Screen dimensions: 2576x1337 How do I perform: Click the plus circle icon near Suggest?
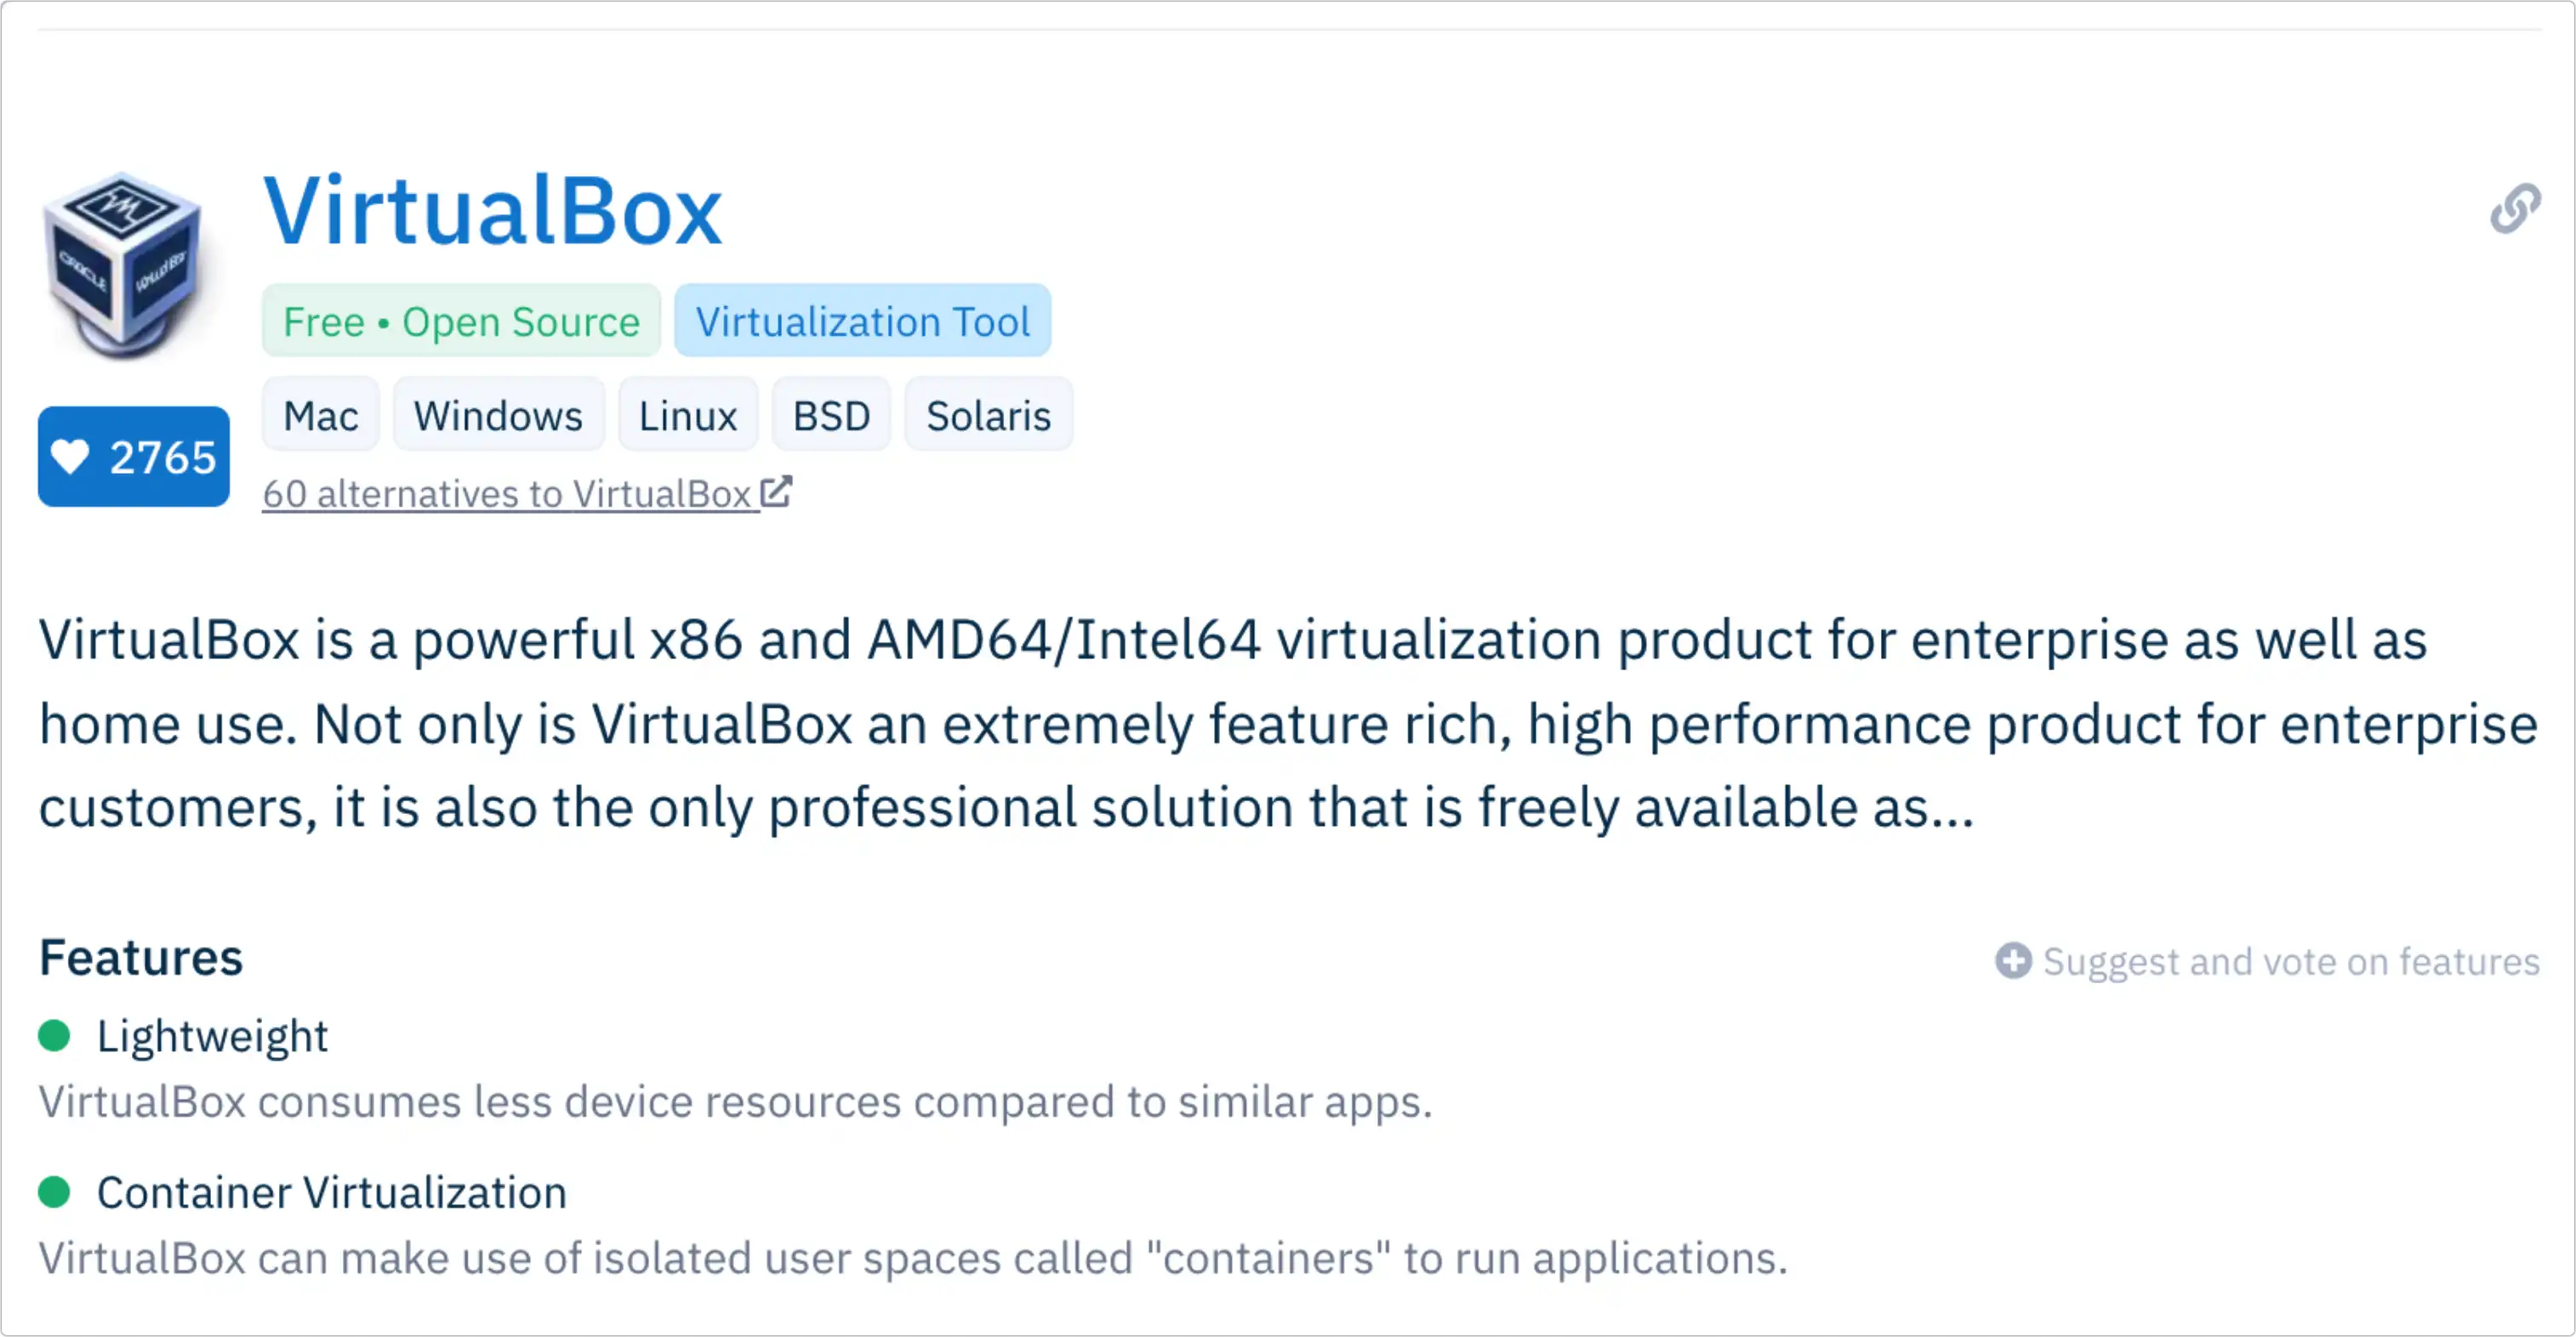[2013, 961]
